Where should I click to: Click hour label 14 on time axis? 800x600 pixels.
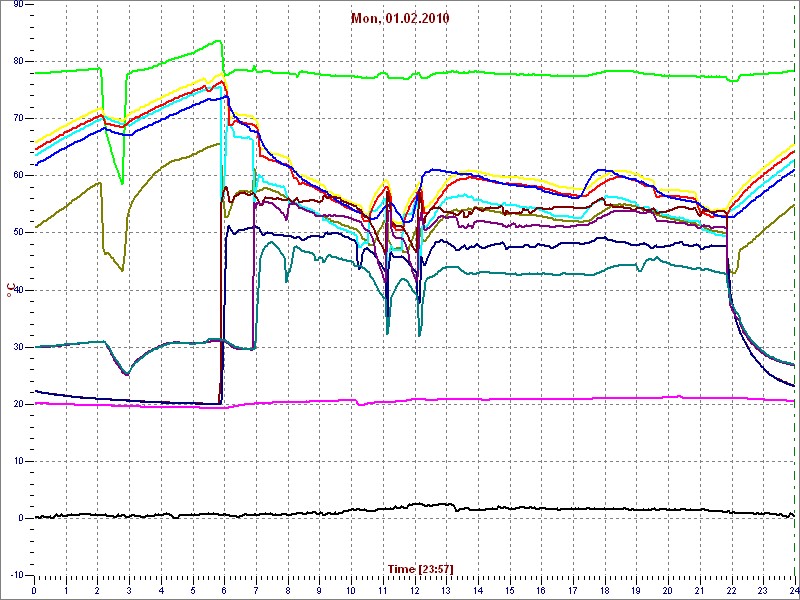point(478,590)
